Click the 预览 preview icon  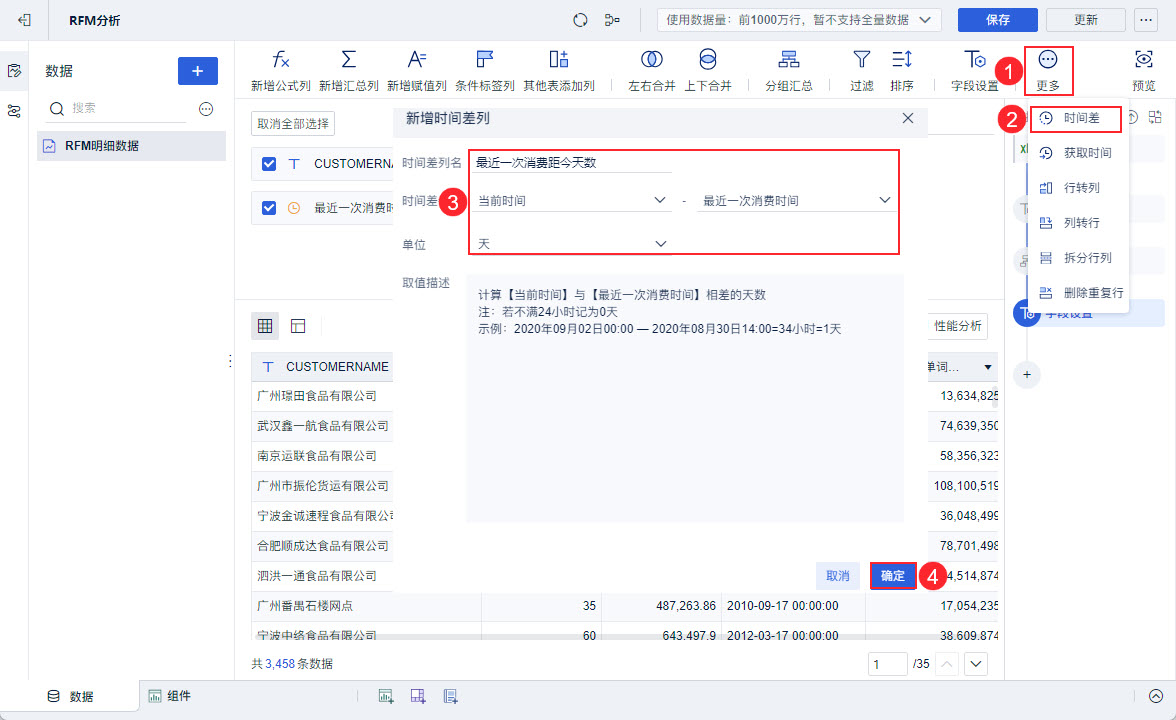(1143, 59)
